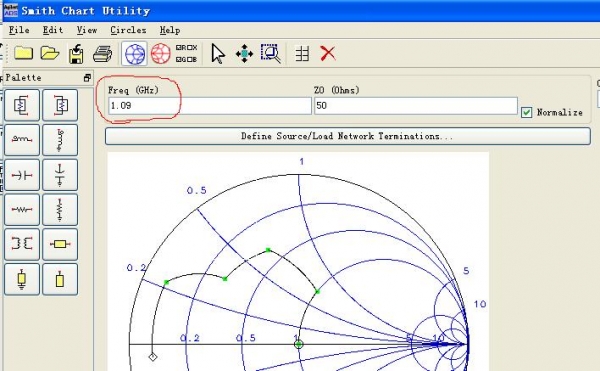Viewport: 600px width, 371px height.
Task: Select the blue impedance chart icon
Action: (134, 54)
